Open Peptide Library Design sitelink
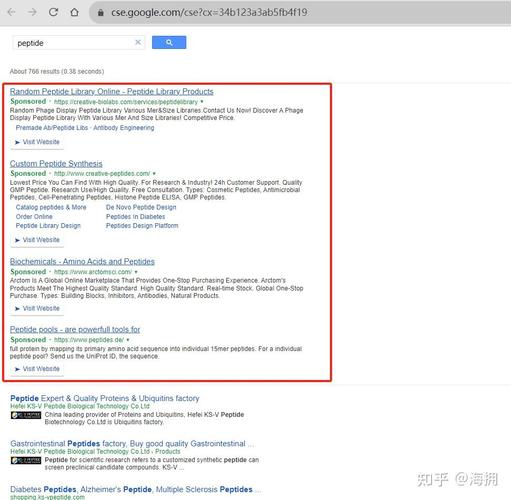Viewport: 511px width, 500px height. click(x=48, y=226)
